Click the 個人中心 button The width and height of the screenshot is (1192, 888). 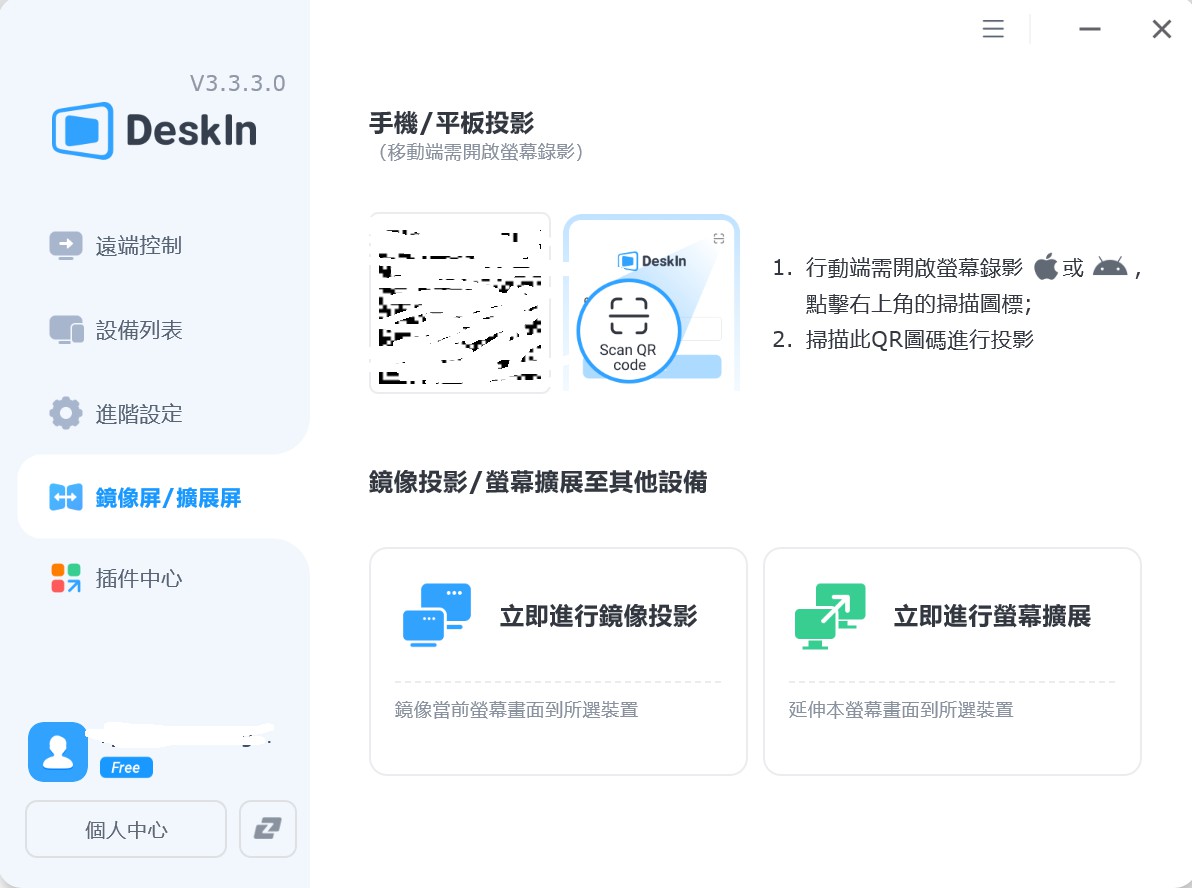click(x=126, y=829)
